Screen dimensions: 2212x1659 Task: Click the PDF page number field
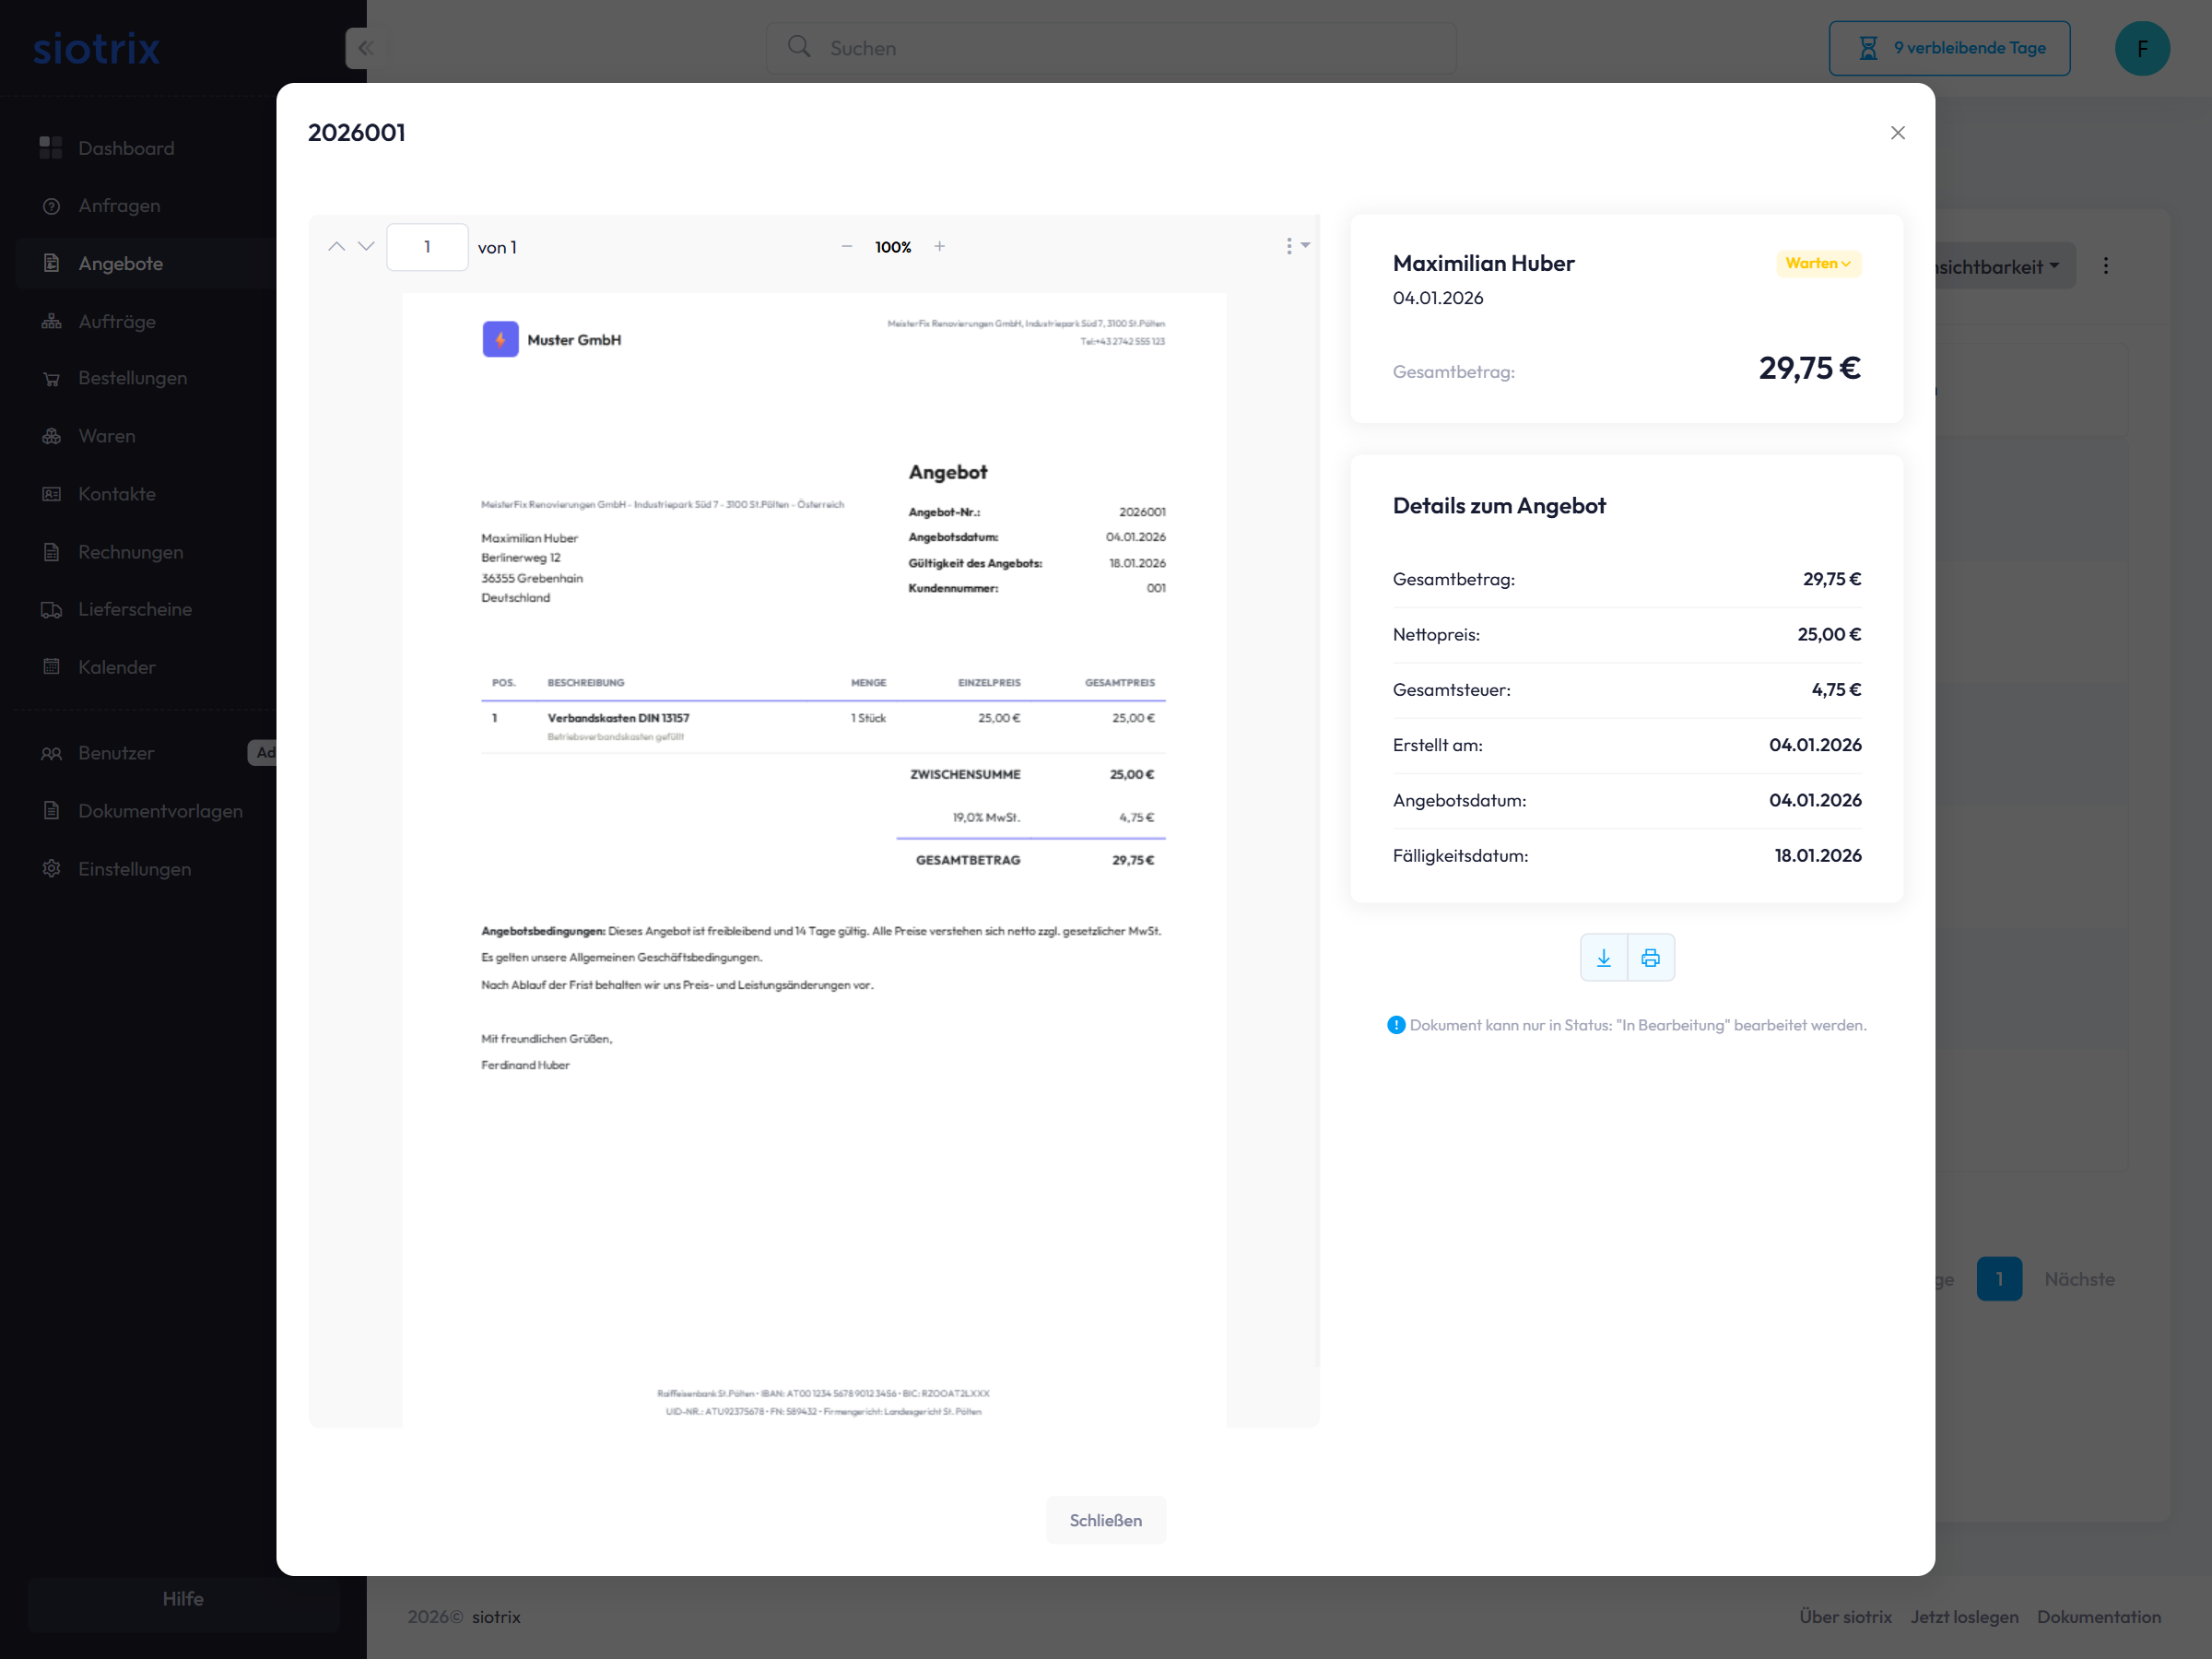coord(427,246)
